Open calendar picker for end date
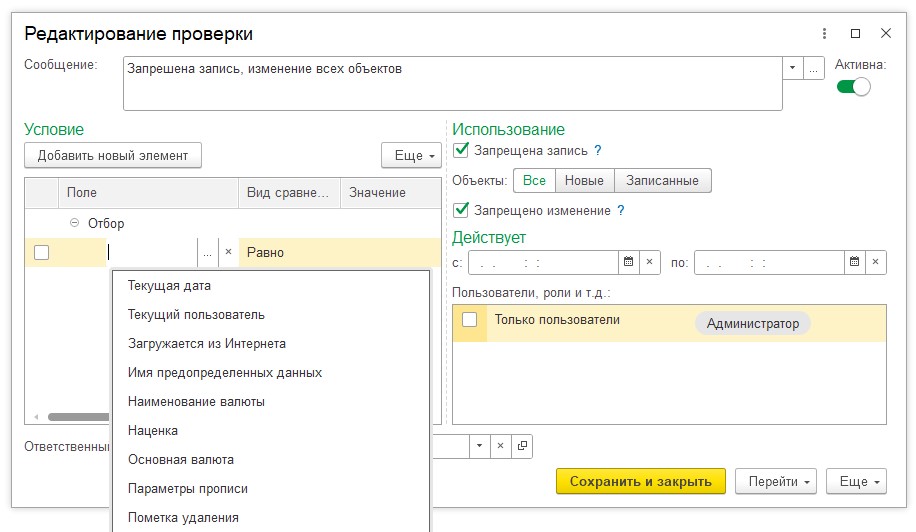 pyautogui.click(x=855, y=262)
